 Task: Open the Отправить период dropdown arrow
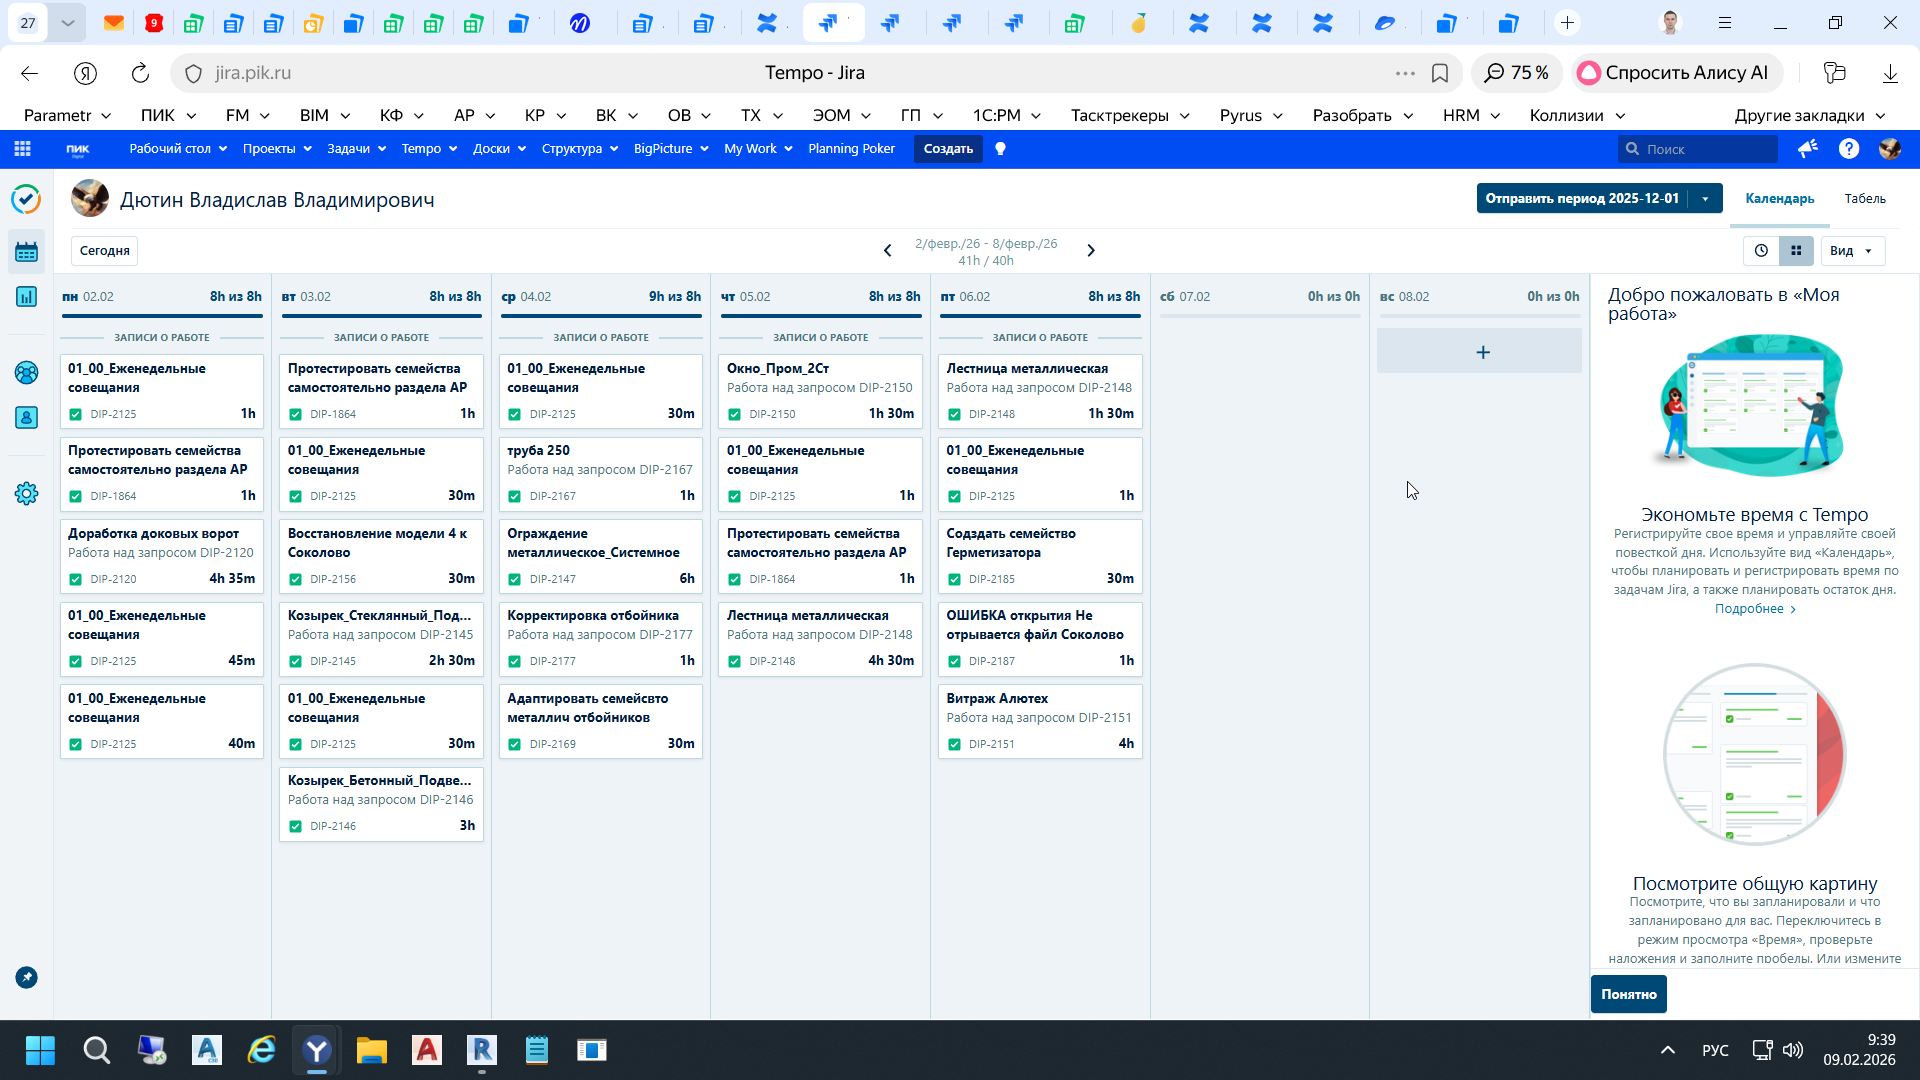click(x=1705, y=199)
